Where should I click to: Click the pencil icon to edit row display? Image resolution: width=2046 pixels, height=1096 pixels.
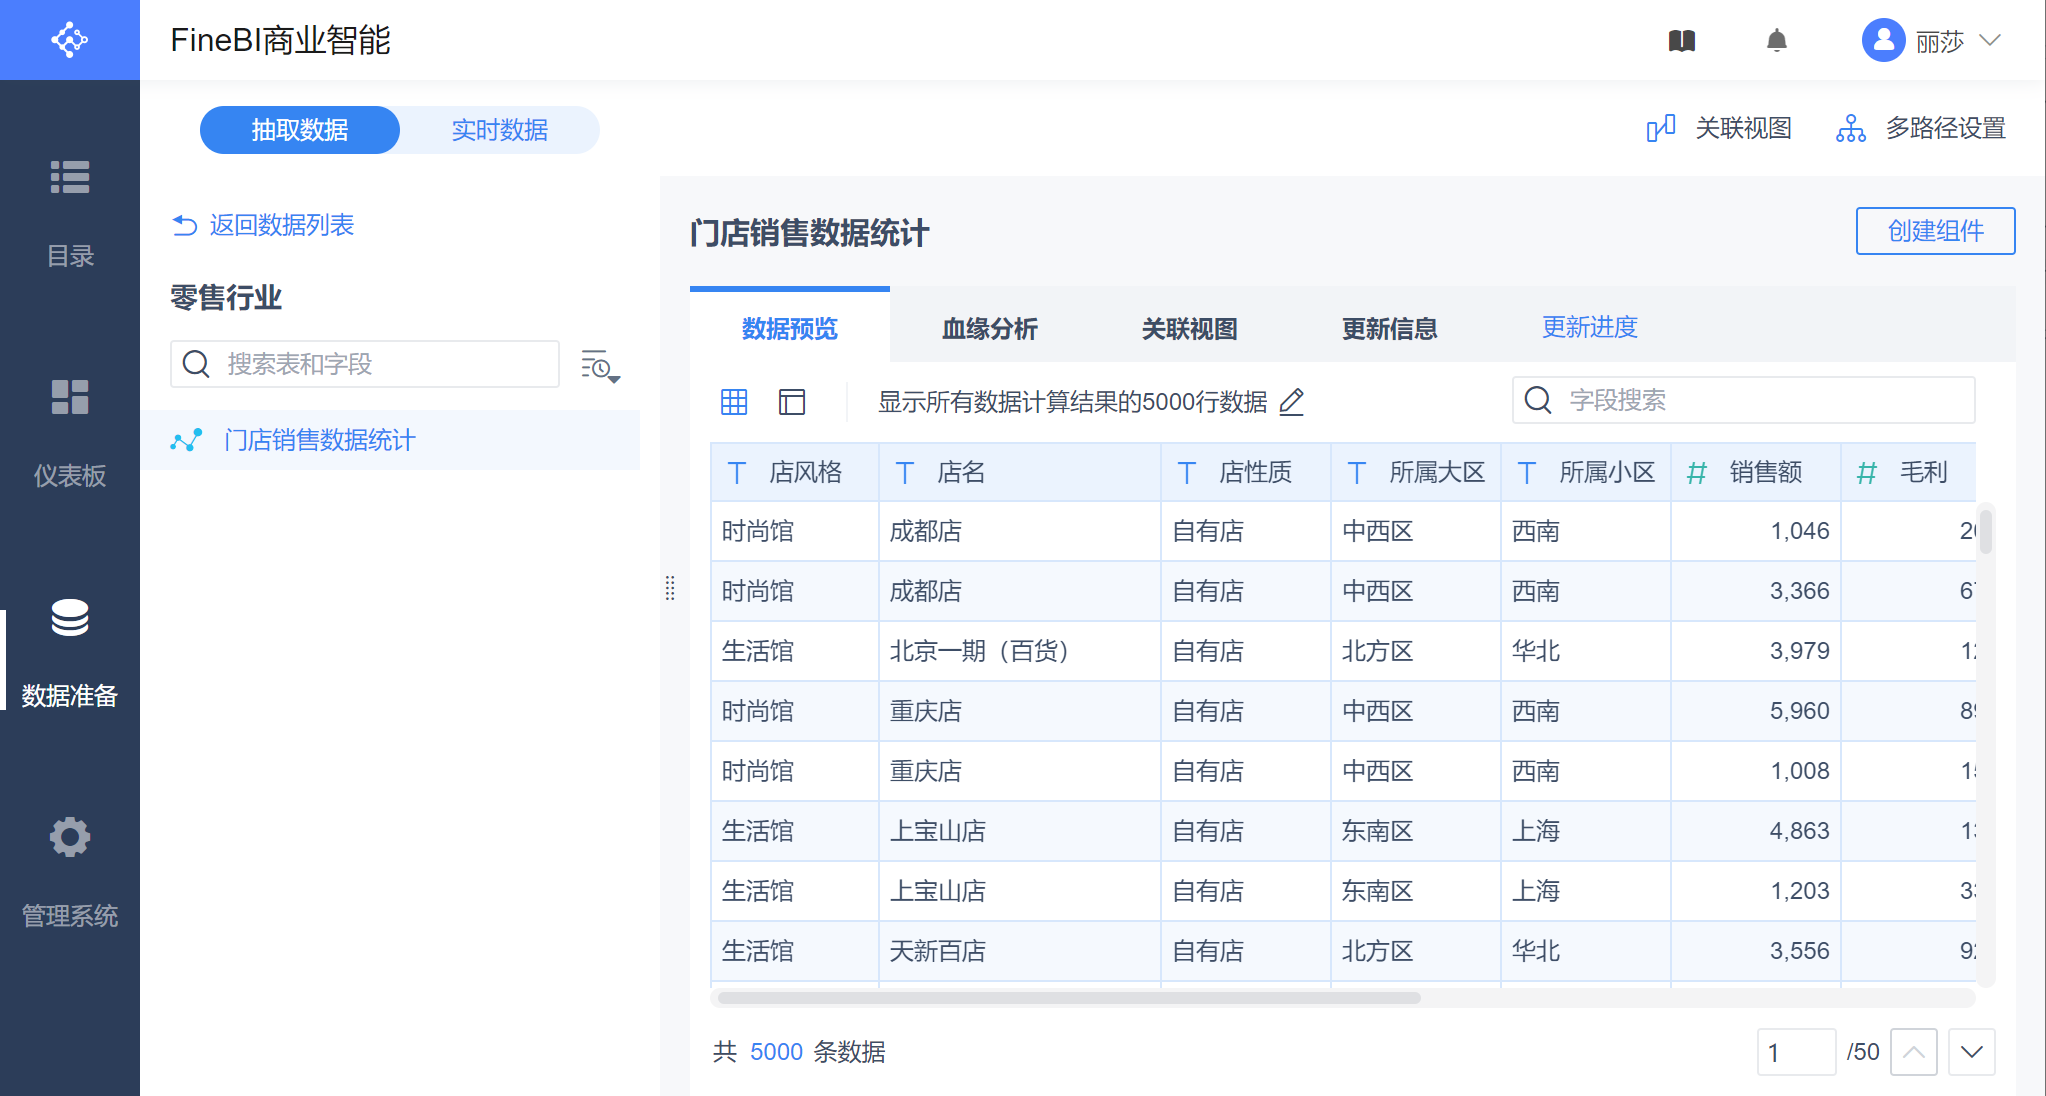coord(1292,402)
